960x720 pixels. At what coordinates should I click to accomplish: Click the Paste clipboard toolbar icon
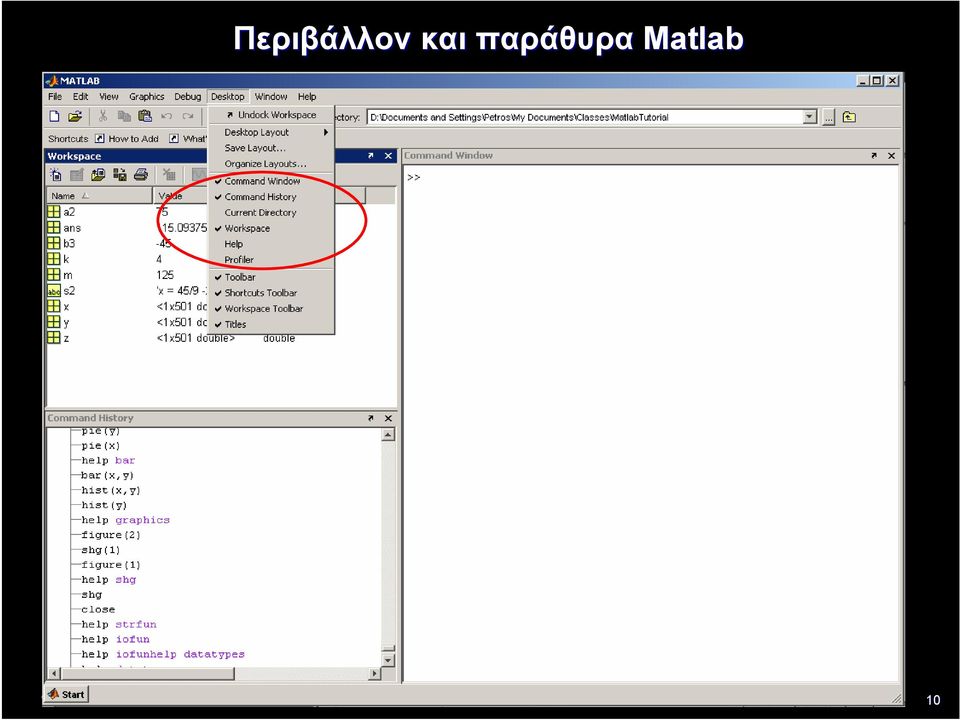pyautogui.click(x=145, y=116)
